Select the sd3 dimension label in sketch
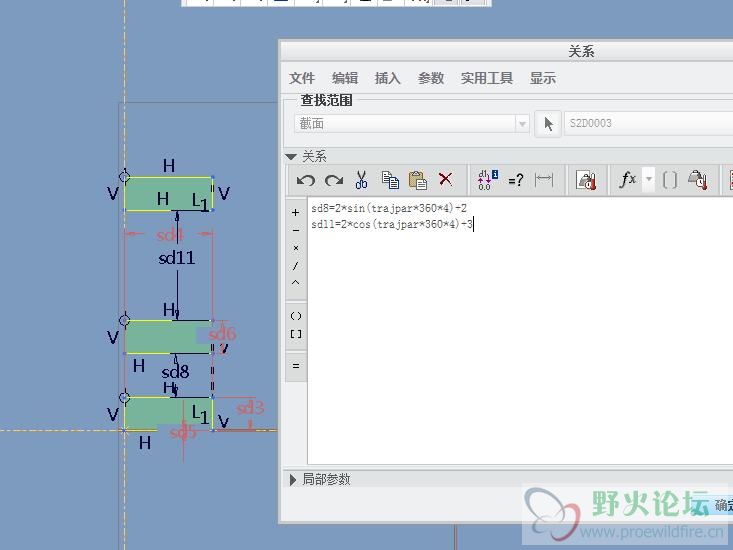The width and height of the screenshot is (733, 550). (x=250, y=407)
